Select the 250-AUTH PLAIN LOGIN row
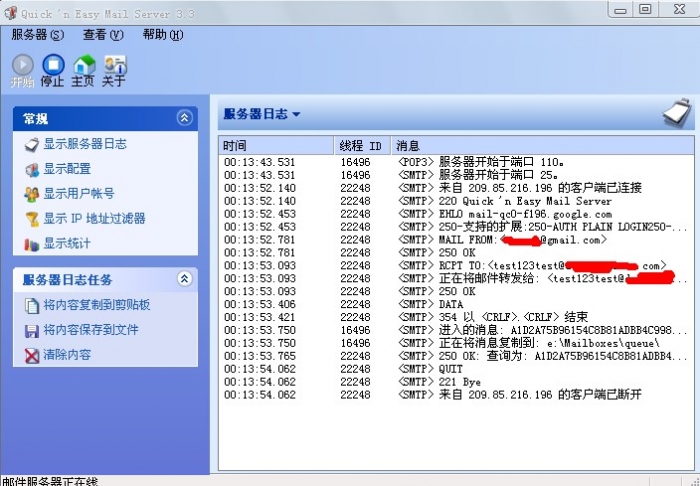Image resolution: width=700 pixels, height=486 pixels. (x=456, y=227)
